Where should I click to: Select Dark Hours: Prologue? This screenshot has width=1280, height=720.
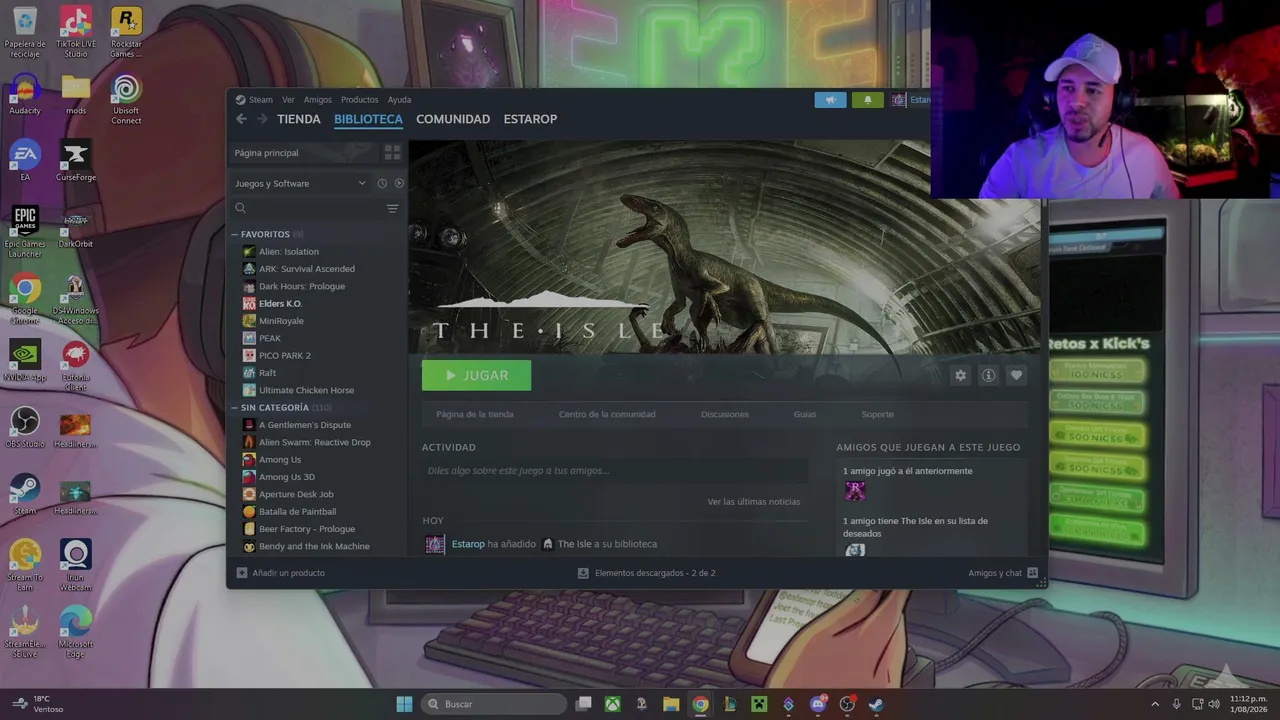point(302,286)
